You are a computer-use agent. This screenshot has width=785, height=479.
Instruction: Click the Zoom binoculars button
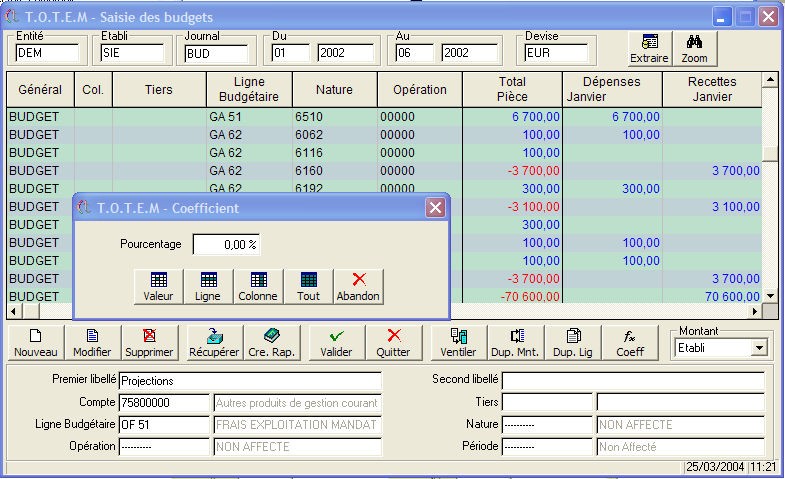click(694, 49)
